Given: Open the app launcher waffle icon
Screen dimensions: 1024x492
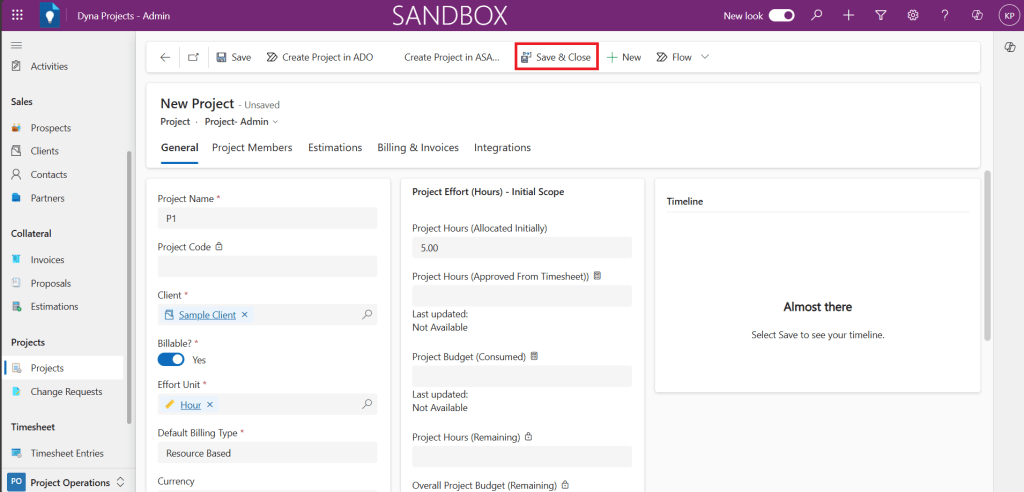Looking at the screenshot, I should click(17, 16).
